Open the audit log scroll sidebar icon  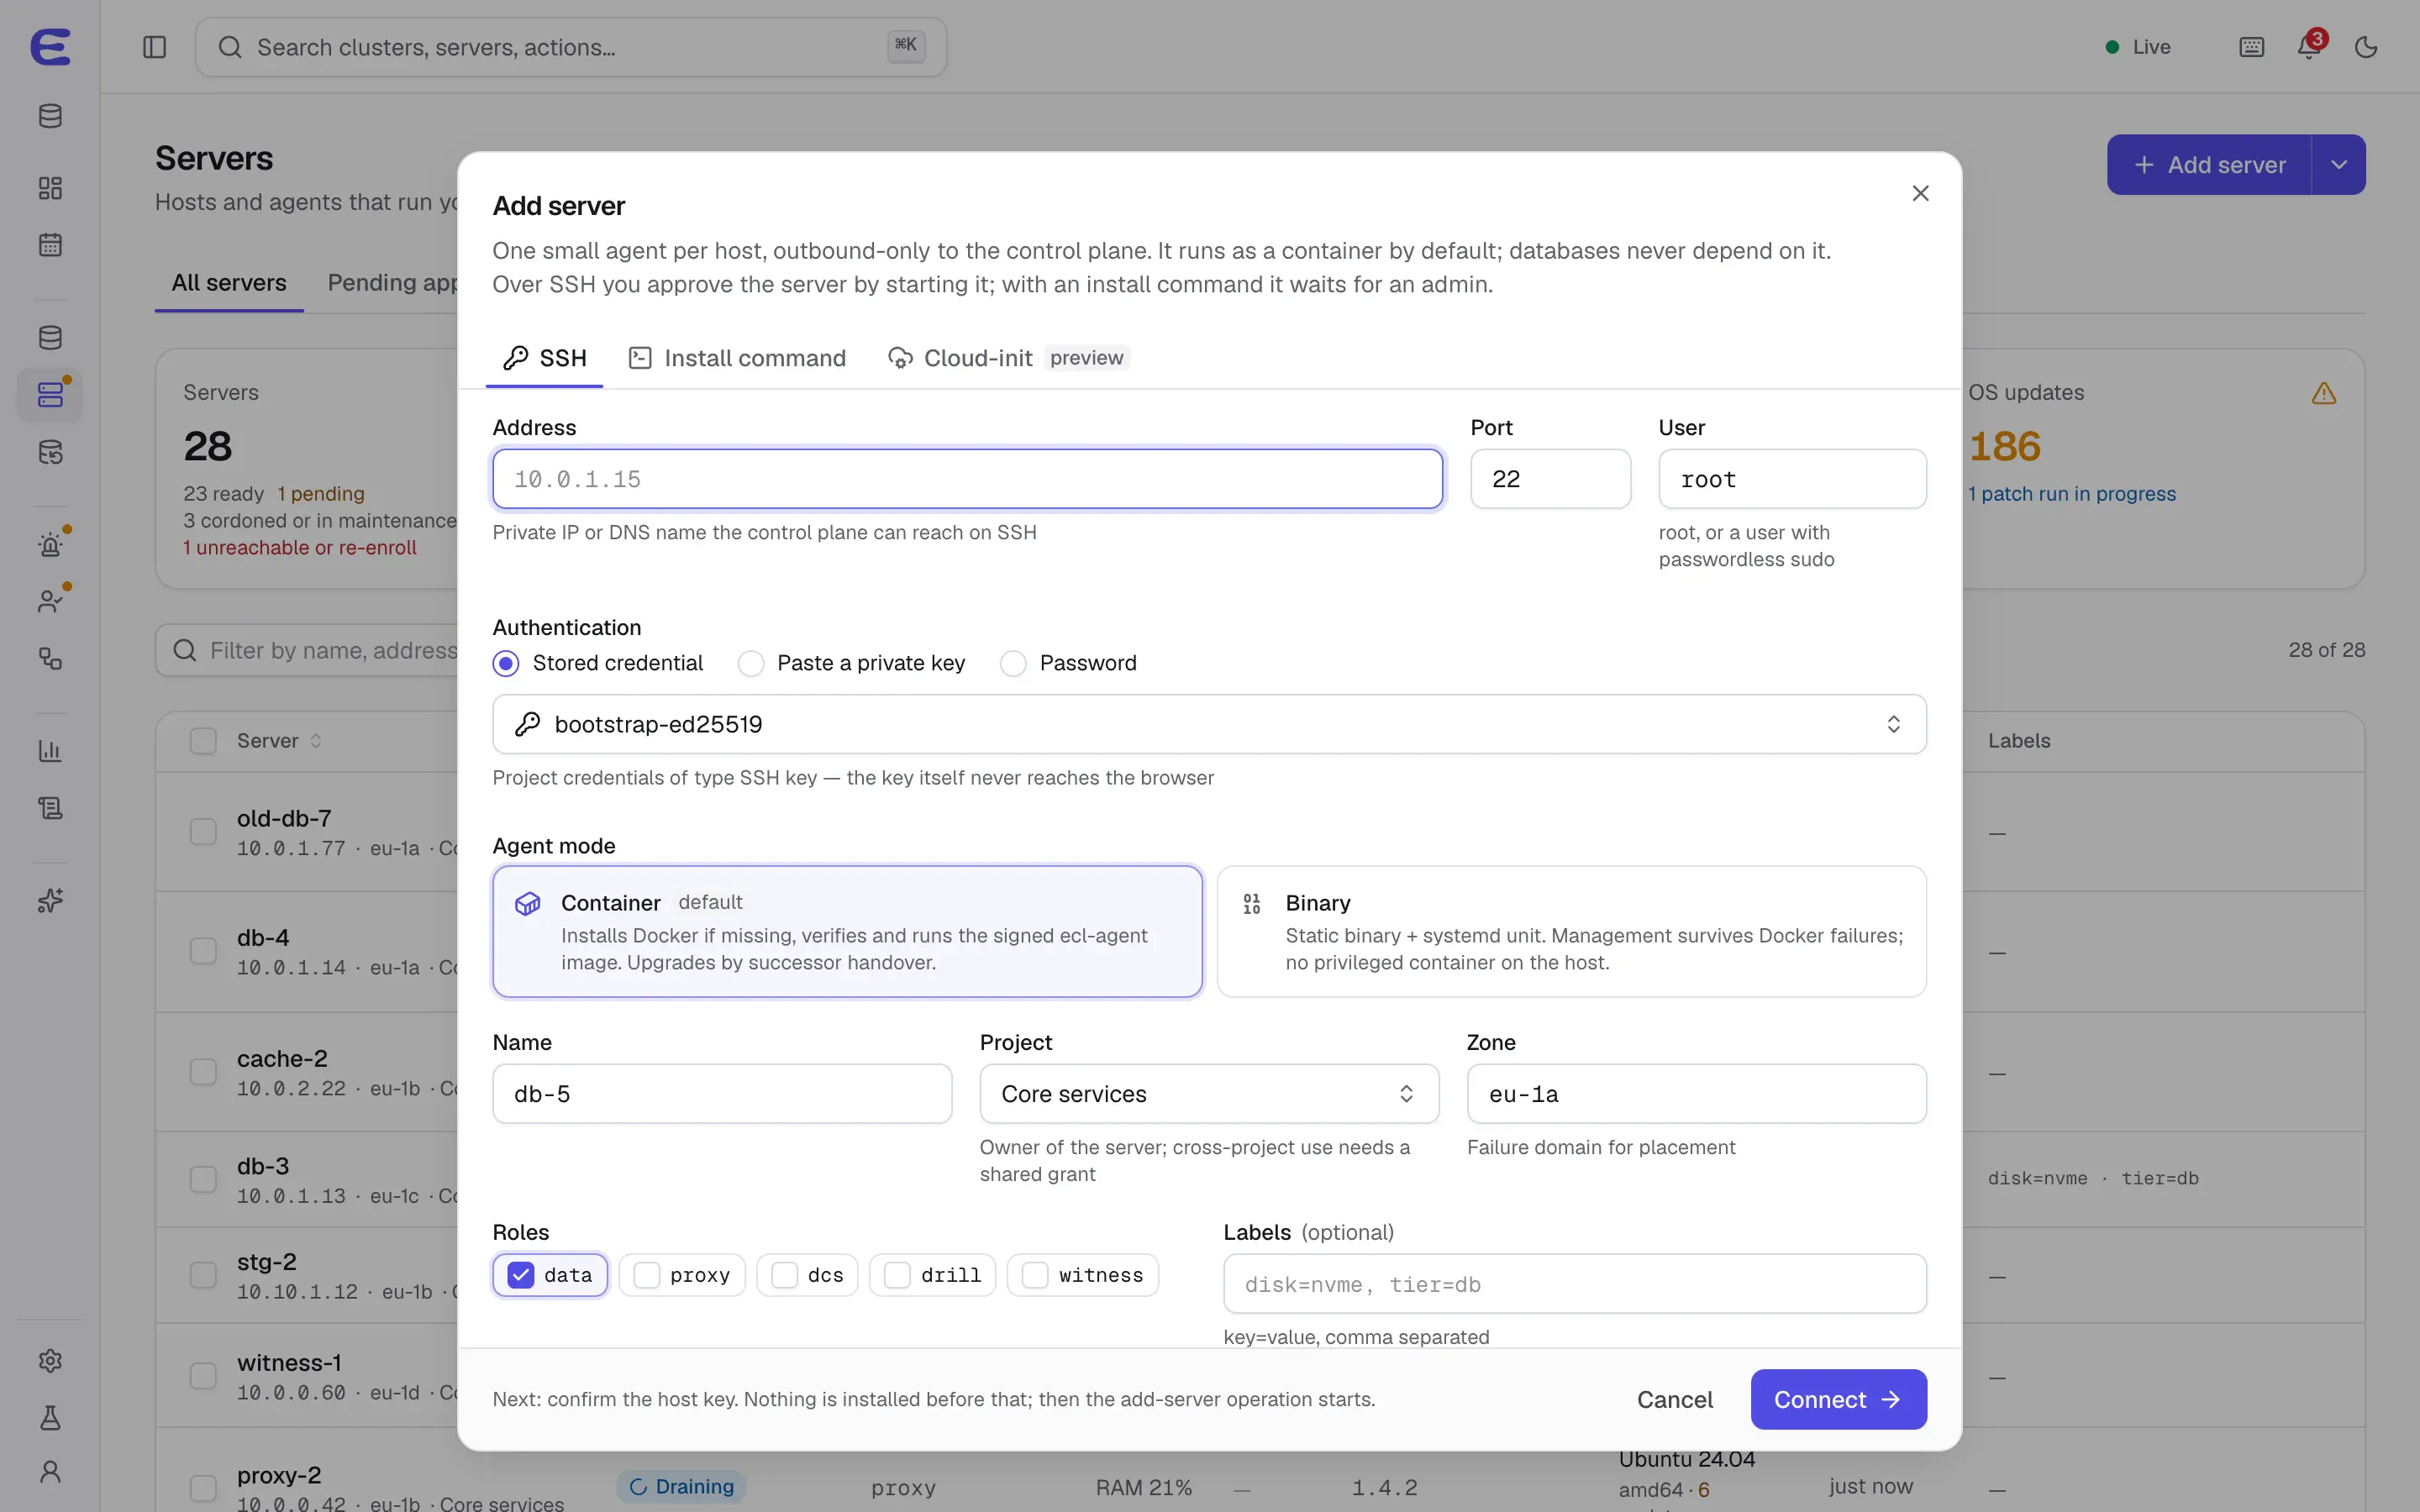(x=50, y=808)
